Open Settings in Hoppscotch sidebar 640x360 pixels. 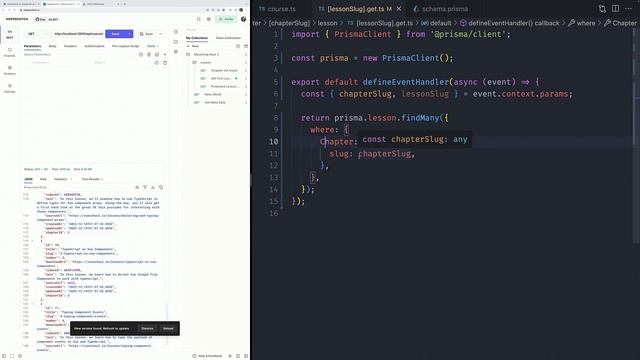[9, 88]
